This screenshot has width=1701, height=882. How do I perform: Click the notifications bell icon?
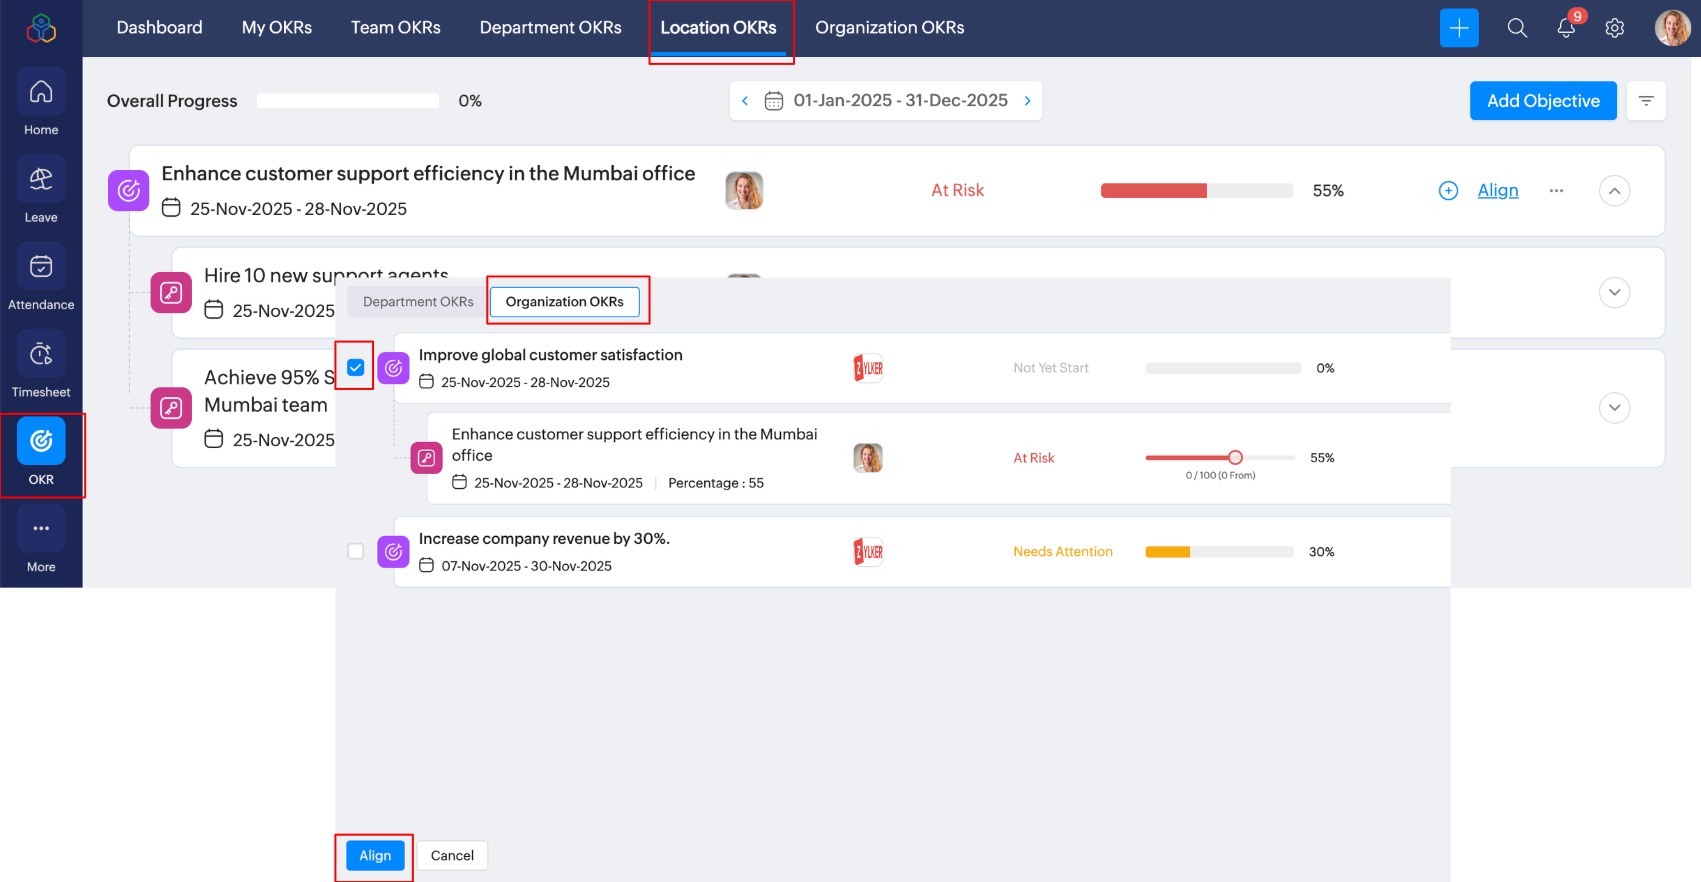[1566, 28]
